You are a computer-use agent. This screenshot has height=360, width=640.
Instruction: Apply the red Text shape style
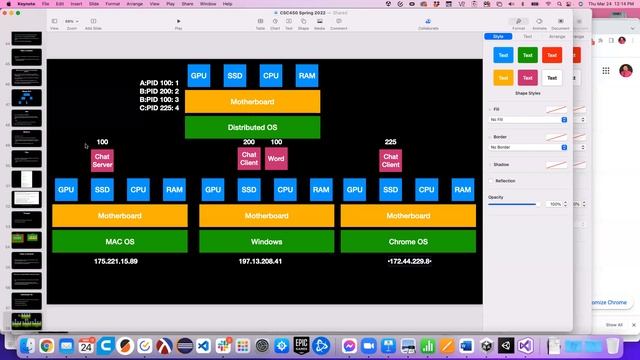552,55
